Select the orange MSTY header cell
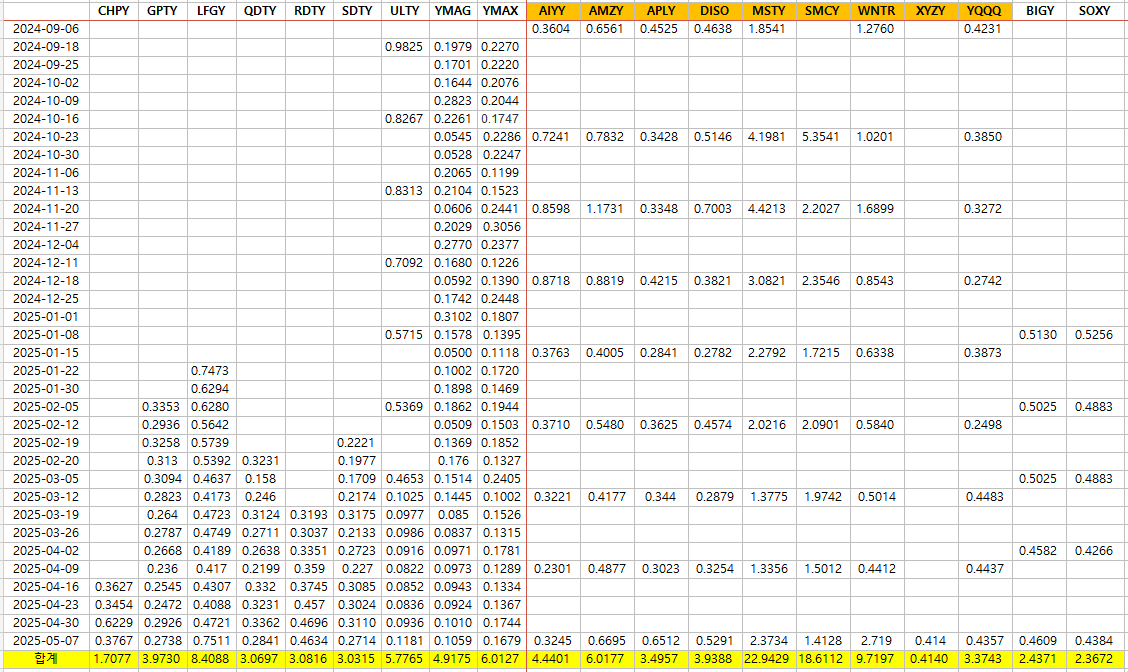The height and width of the screenshot is (672, 1128). pos(768,11)
